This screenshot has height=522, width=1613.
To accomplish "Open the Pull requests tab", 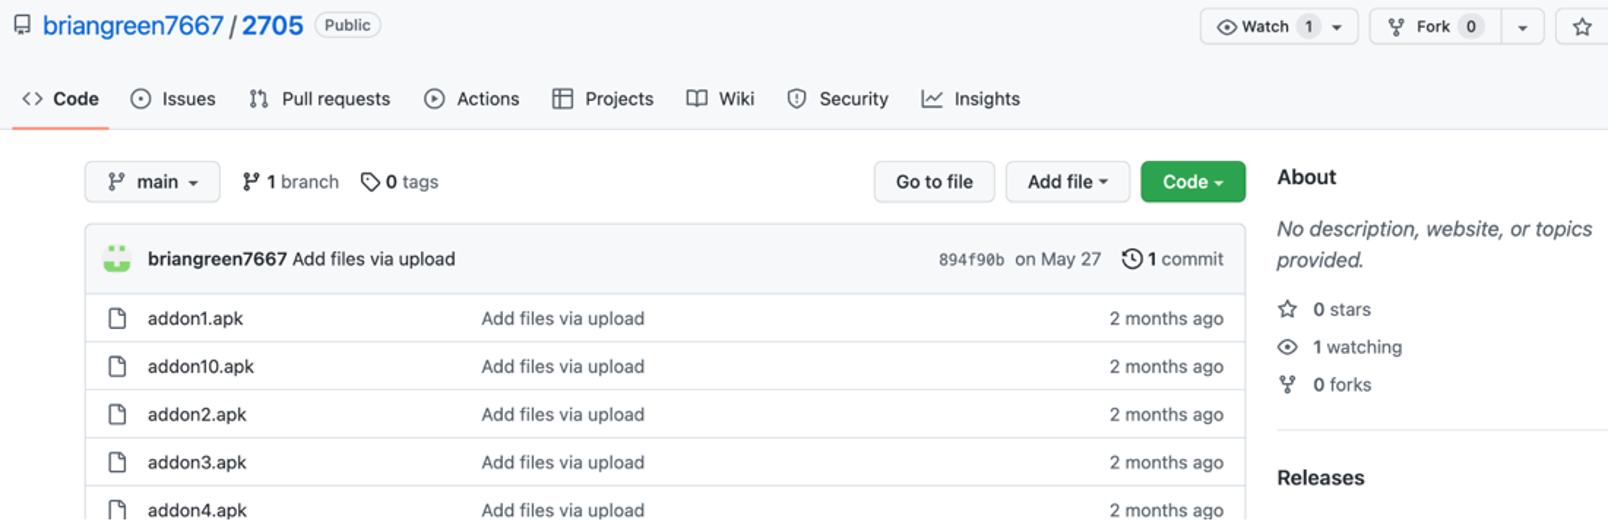I will [x=320, y=99].
